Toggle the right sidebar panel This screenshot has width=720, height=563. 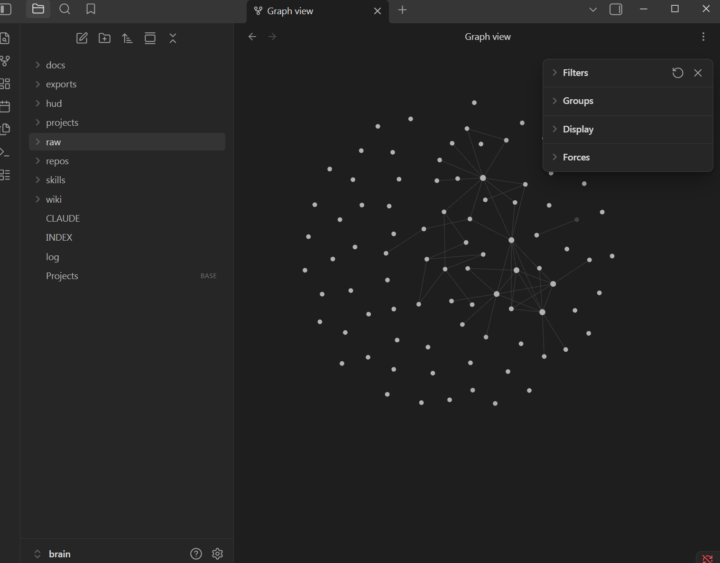pos(616,9)
